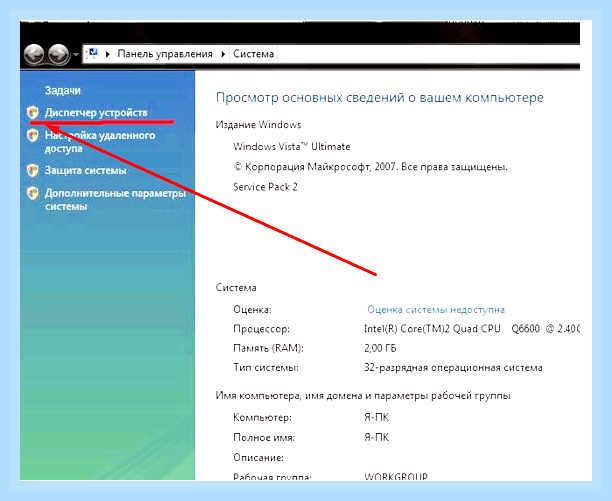
Task: Click shield icon beside Настройка удаленного доступа
Action: click(33, 136)
